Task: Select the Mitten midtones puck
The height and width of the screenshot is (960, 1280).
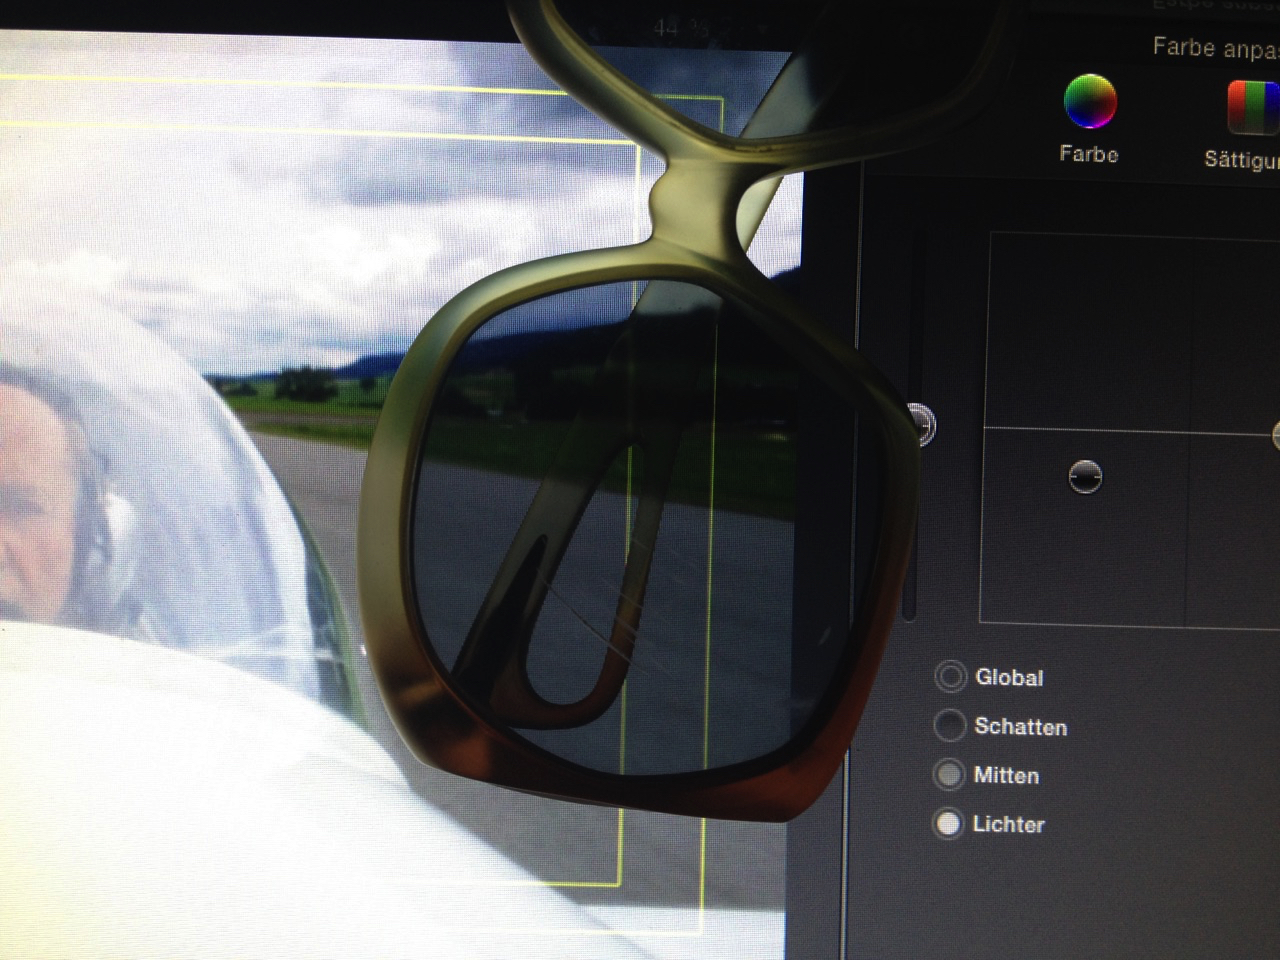Action: (948, 775)
